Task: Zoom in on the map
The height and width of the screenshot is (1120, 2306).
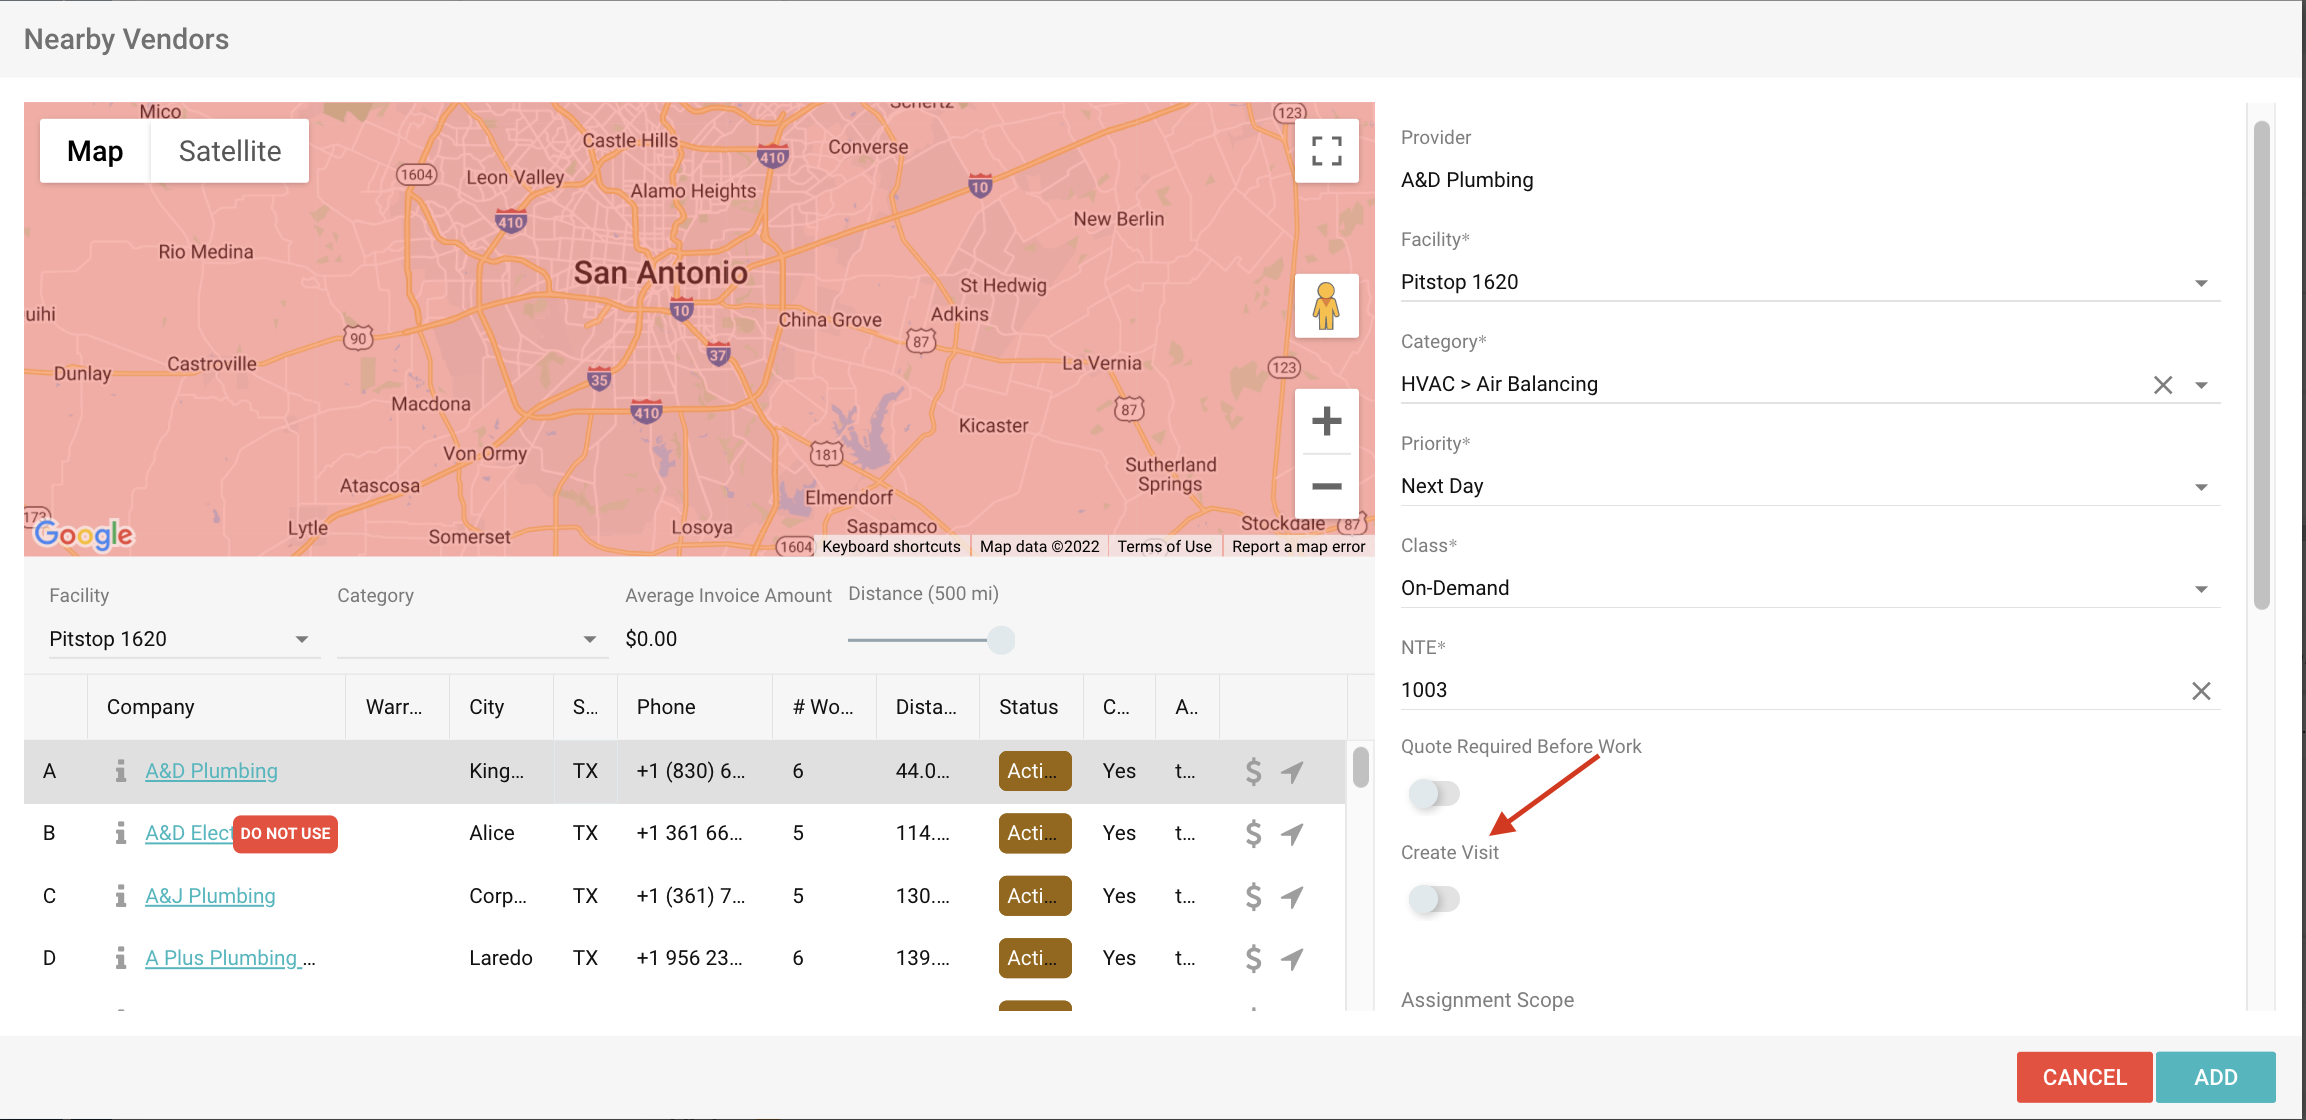Action: pos(1326,421)
